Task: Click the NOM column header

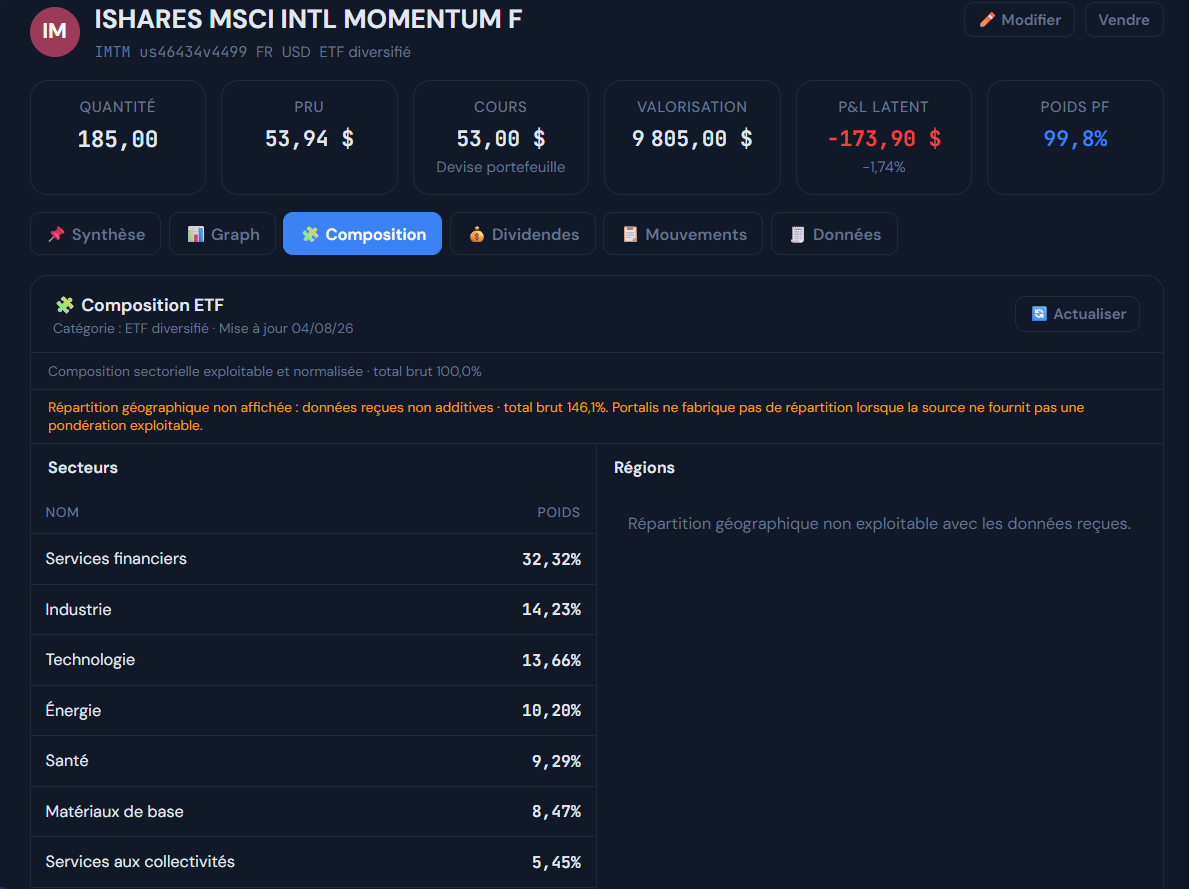Action: (62, 513)
